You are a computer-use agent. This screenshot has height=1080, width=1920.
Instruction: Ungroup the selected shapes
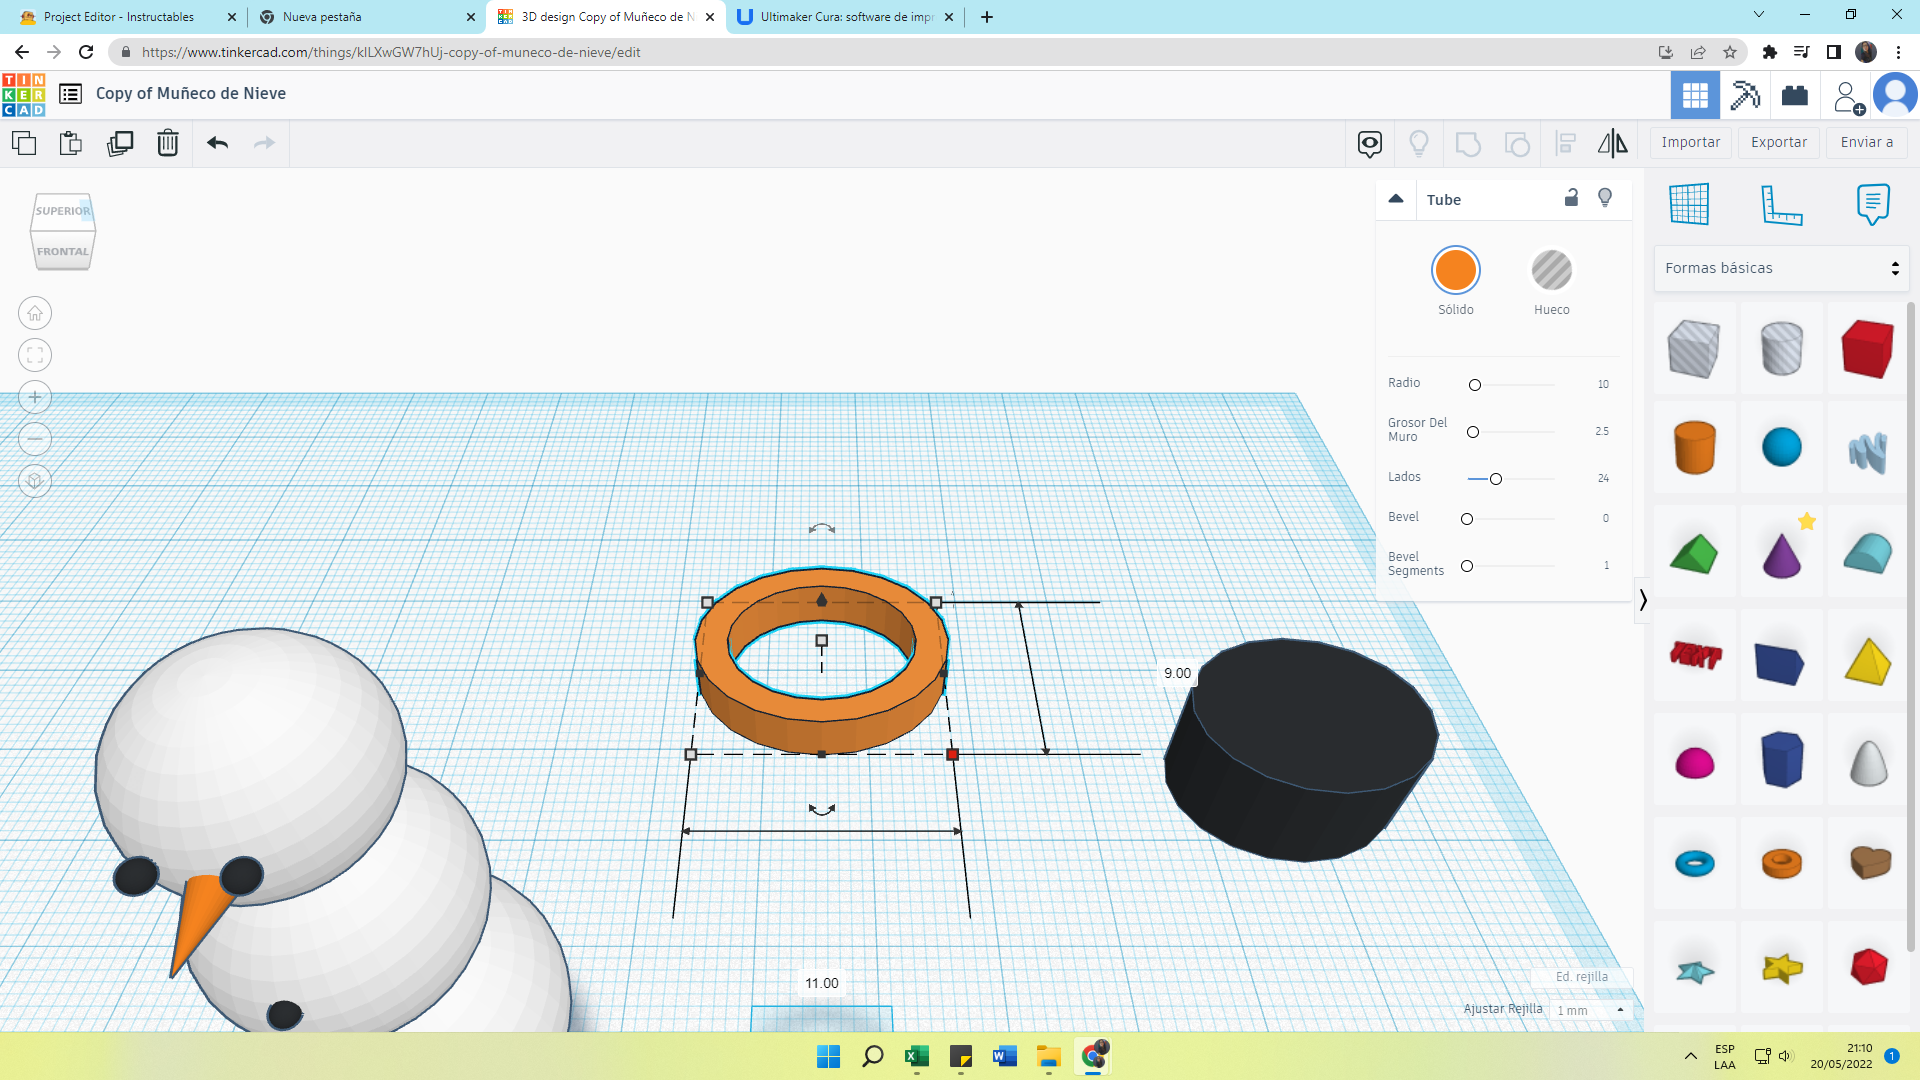point(1517,144)
